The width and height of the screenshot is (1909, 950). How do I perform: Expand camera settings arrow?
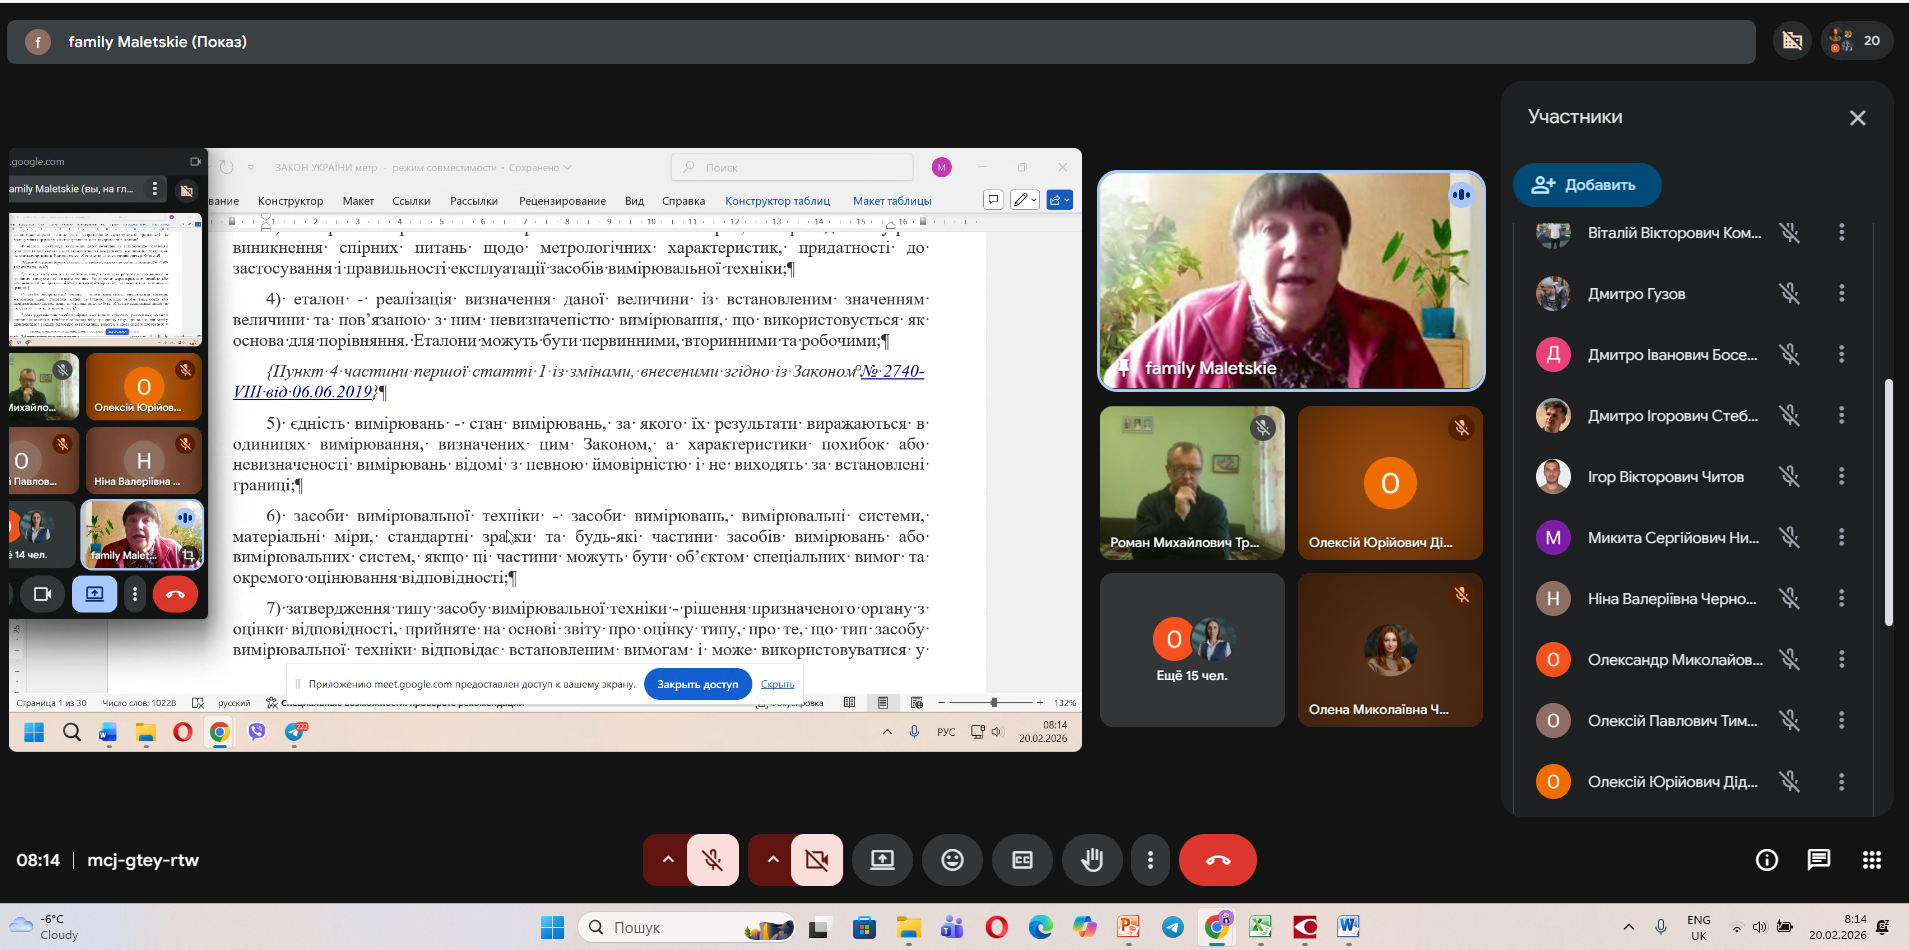pyautogui.click(x=772, y=860)
